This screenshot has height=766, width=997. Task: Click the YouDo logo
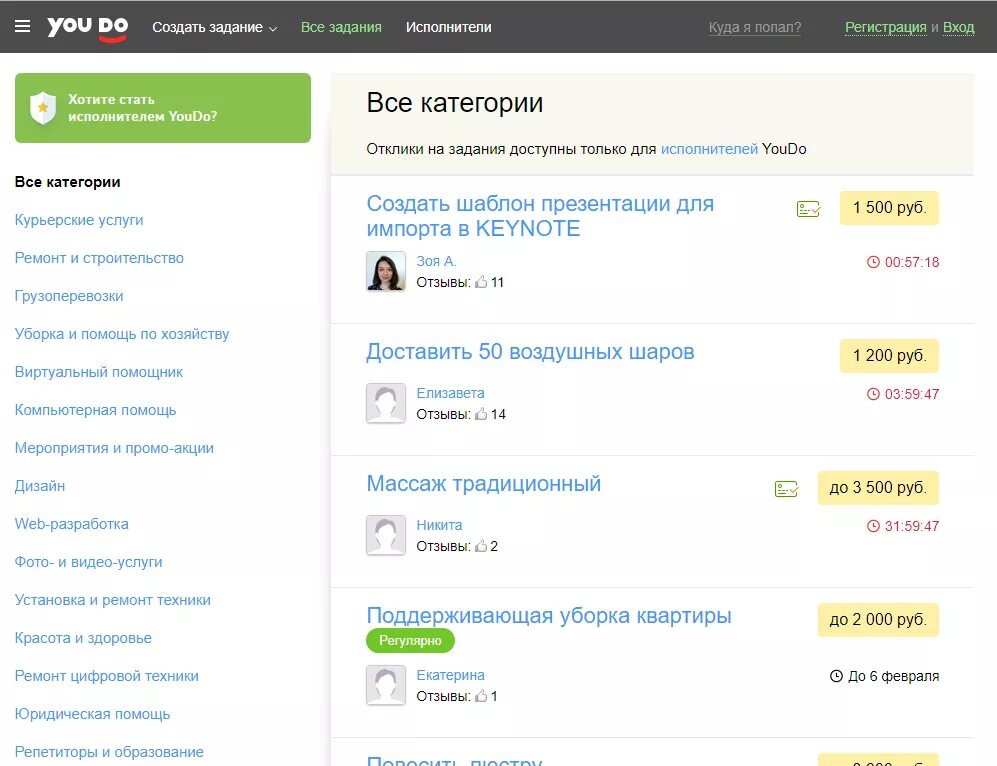click(88, 28)
